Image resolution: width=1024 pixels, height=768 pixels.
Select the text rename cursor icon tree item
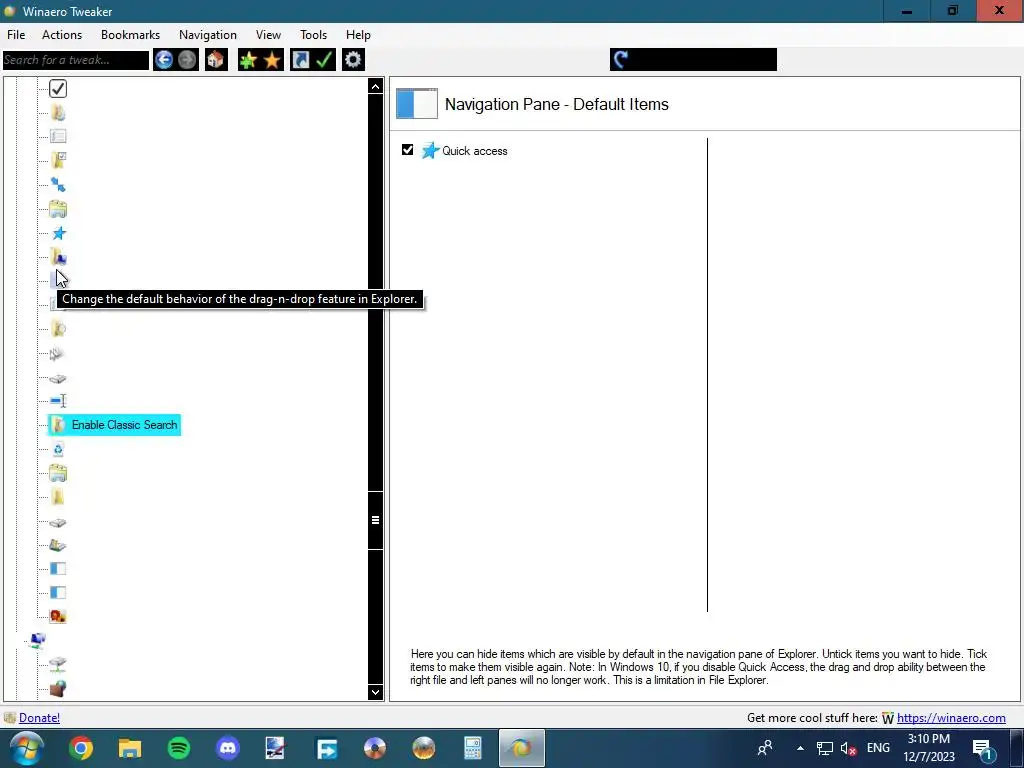click(x=58, y=400)
